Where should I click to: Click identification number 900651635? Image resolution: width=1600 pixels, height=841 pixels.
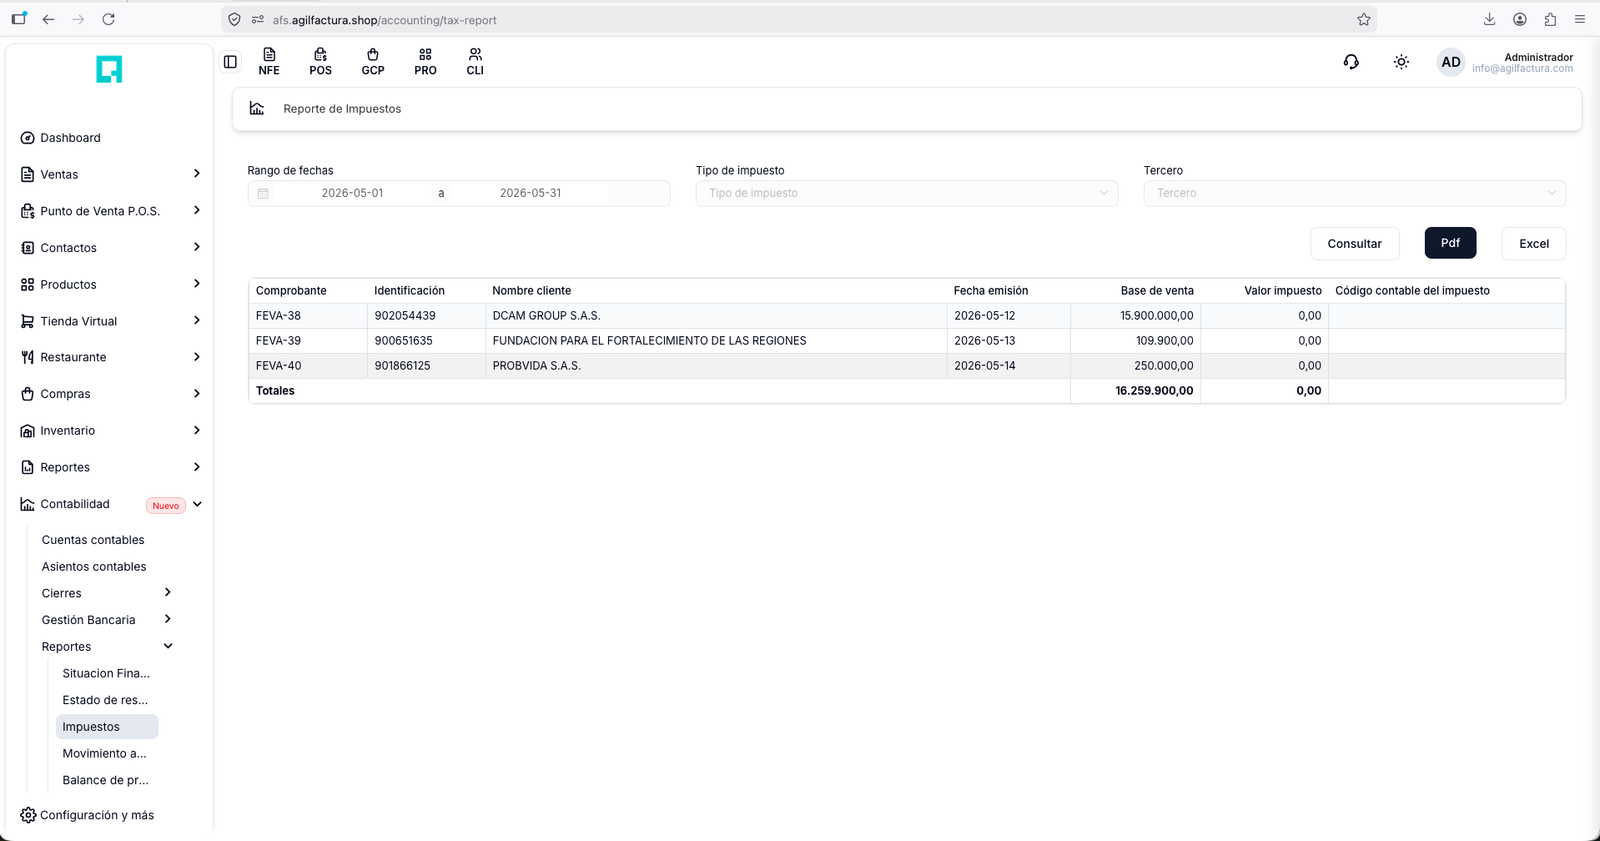coord(404,341)
